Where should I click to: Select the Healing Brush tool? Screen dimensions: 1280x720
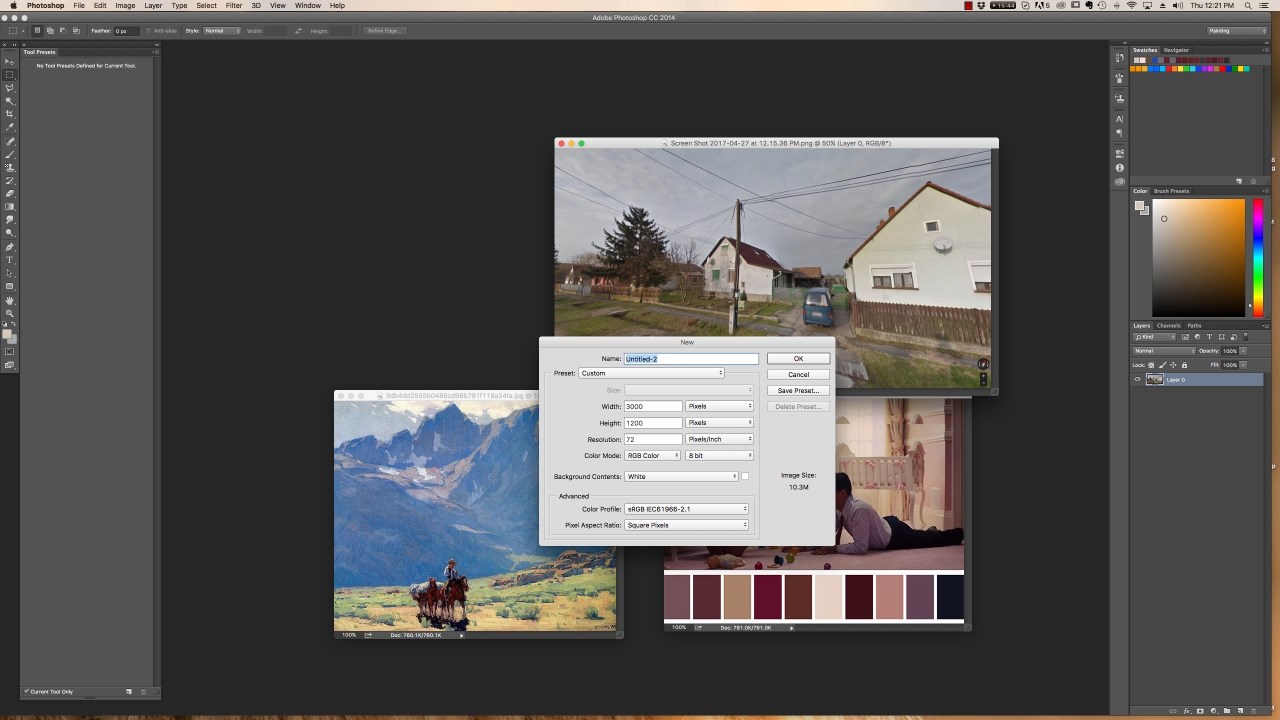click(10, 142)
